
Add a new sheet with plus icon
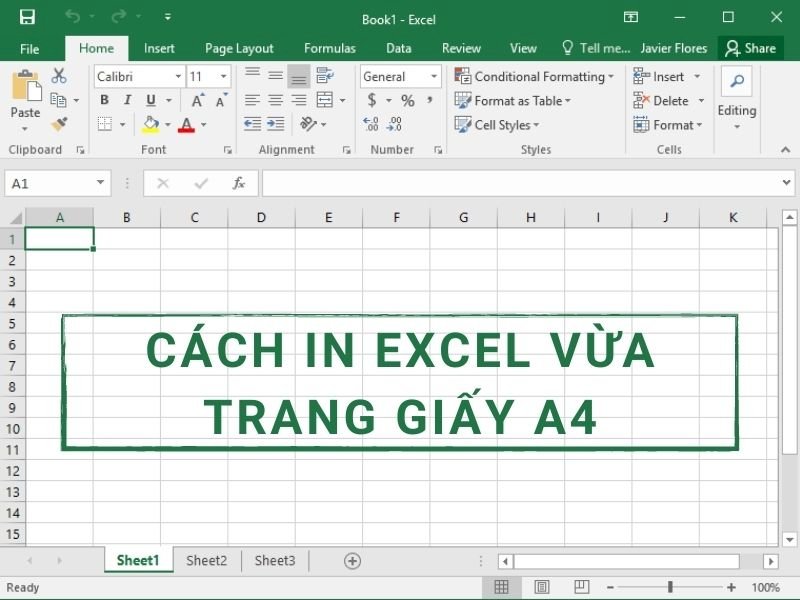click(x=353, y=561)
